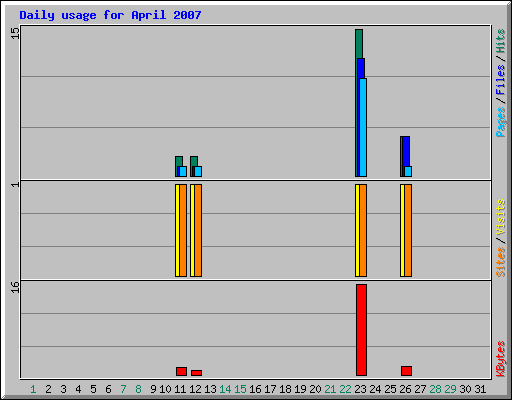Select day label '18' on the x-axis

(285, 389)
